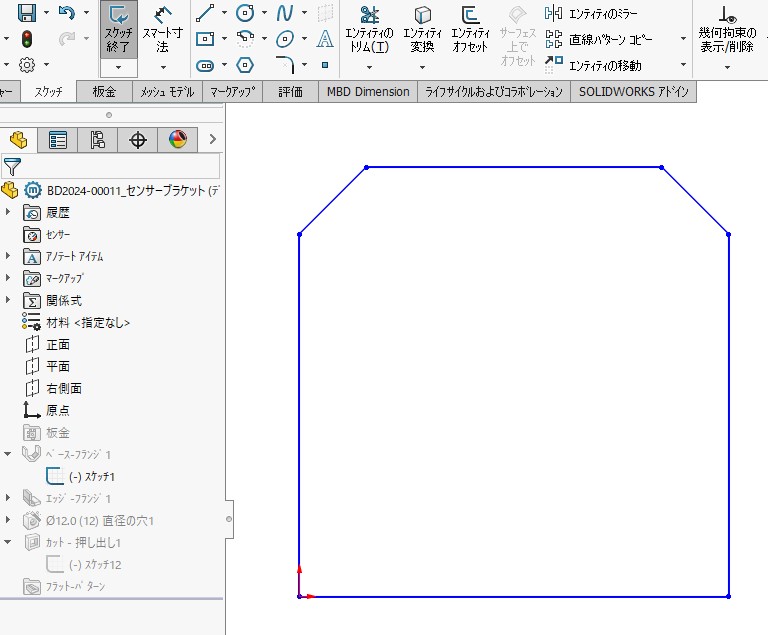Switch to the マークアップ tab

coord(233,92)
